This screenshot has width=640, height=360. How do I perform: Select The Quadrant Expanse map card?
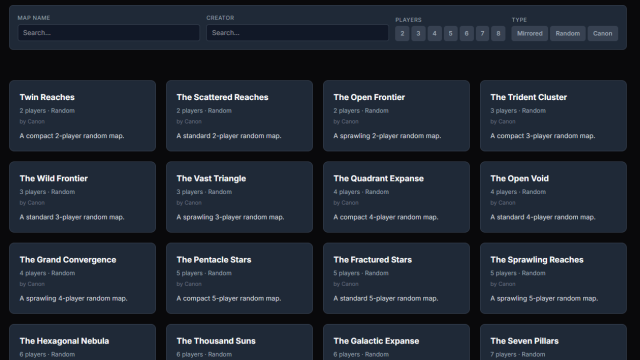(396, 197)
